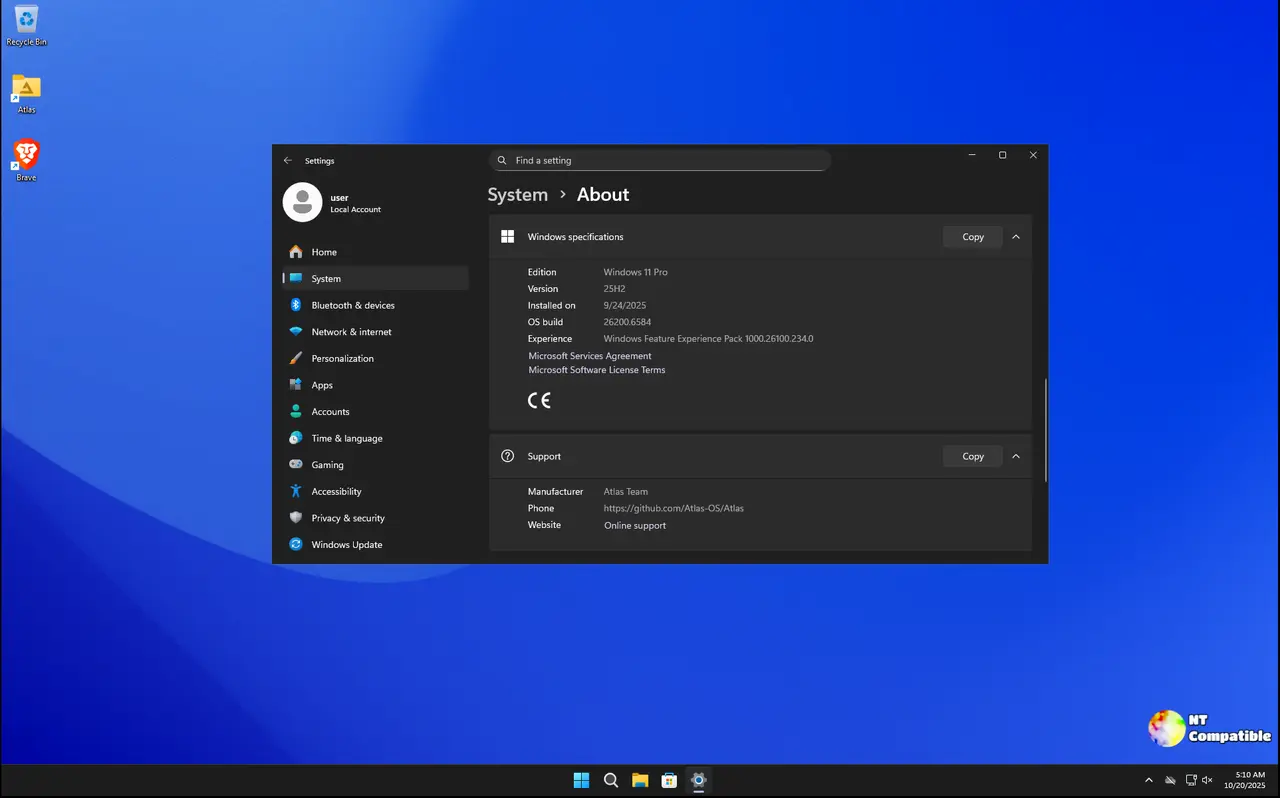Image resolution: width=1280 pixels, height=798 pixels.
Task: Open the Gaming settings page
Action: coord(327,465)
